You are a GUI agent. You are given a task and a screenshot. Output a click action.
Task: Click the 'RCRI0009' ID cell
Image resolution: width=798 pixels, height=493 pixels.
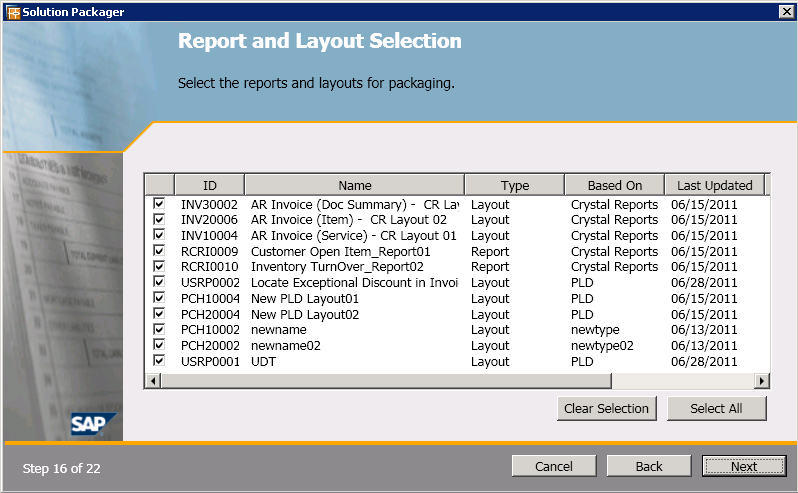[210, 251]
